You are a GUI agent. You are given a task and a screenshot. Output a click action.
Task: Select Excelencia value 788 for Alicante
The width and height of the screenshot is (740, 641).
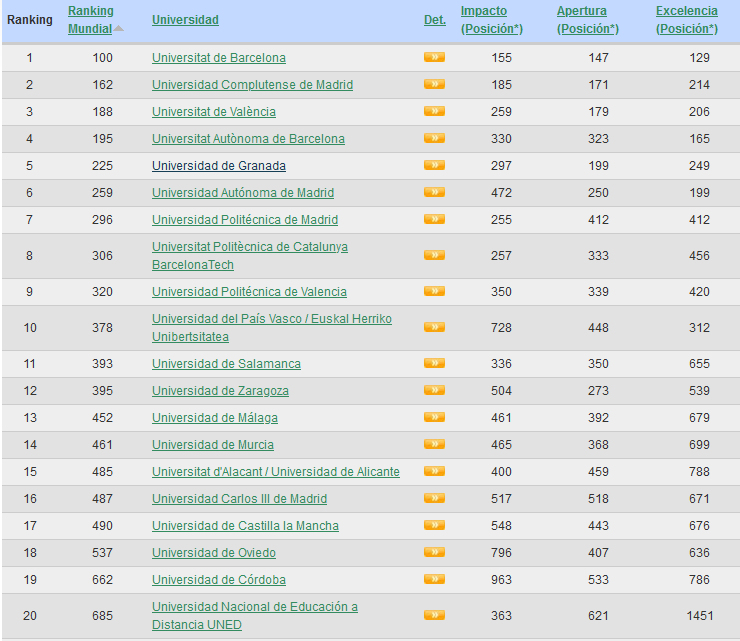[699, 472]
